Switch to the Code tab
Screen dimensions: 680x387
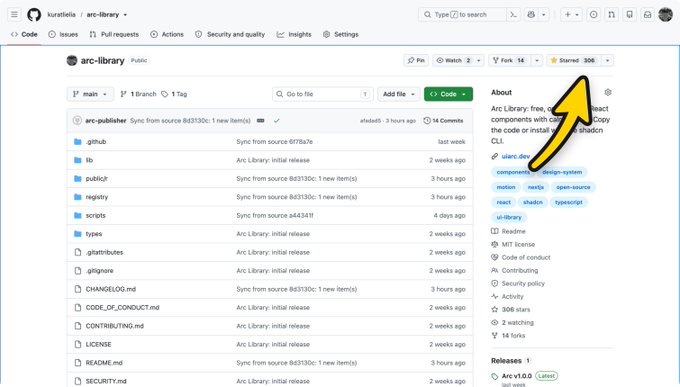click(25, 34)
